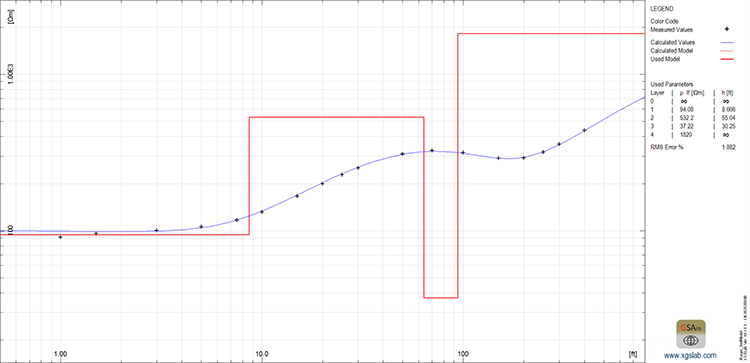This screenshot has width=750, height=363.
Task: Click the RMS Error value 1.882
Action: [x=728, y=147]
